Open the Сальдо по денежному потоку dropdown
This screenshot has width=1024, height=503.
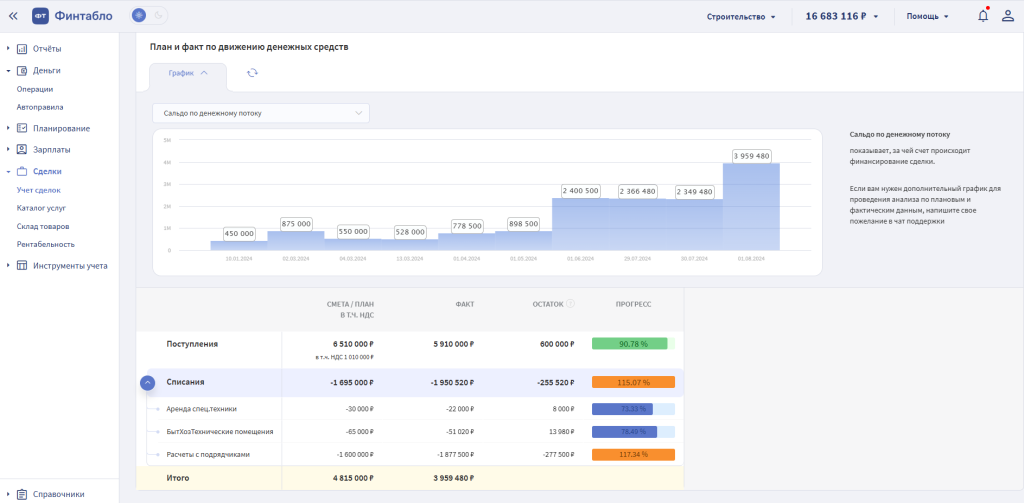click(x=261, y=113)
